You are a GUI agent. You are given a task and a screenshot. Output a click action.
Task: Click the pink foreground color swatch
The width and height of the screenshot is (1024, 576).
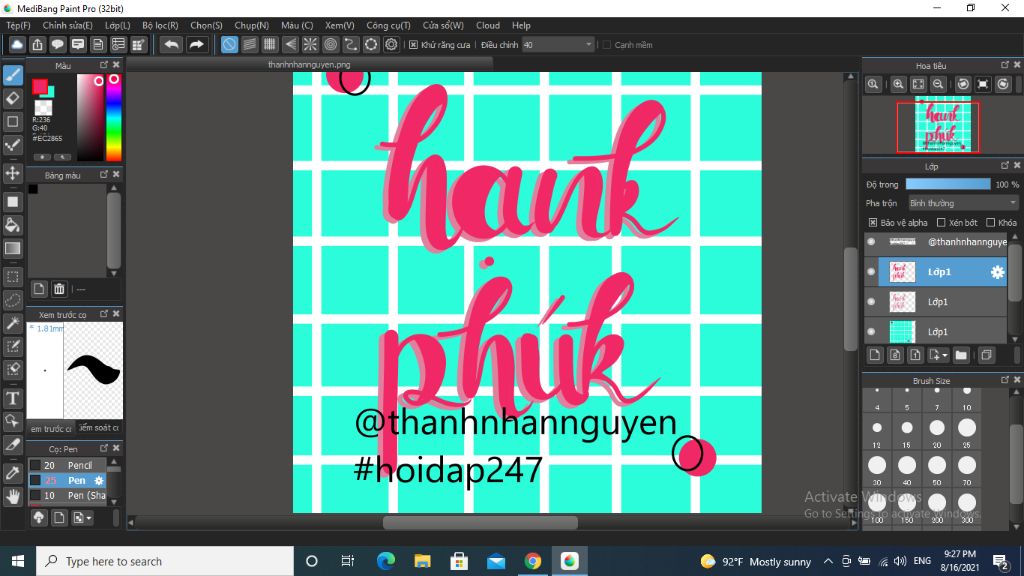(39, 86)
